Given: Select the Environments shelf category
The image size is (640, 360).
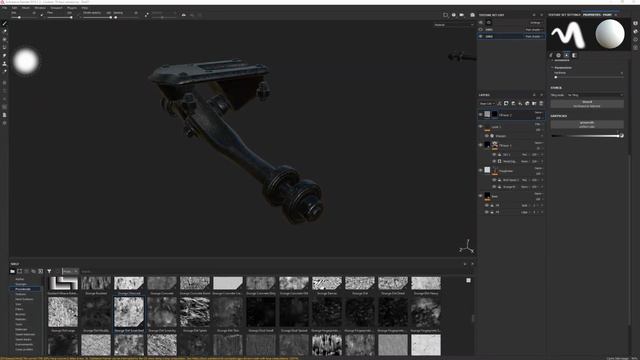Looking at the screenshot, I should (x=24, y=344).
